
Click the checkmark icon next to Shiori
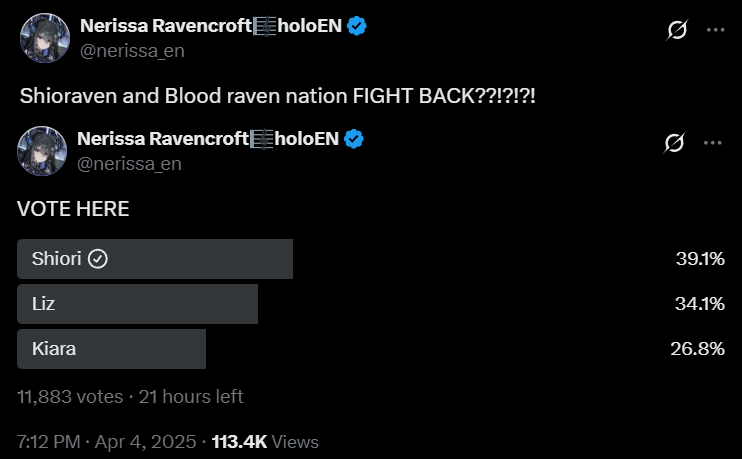click(x=98, y=259)
